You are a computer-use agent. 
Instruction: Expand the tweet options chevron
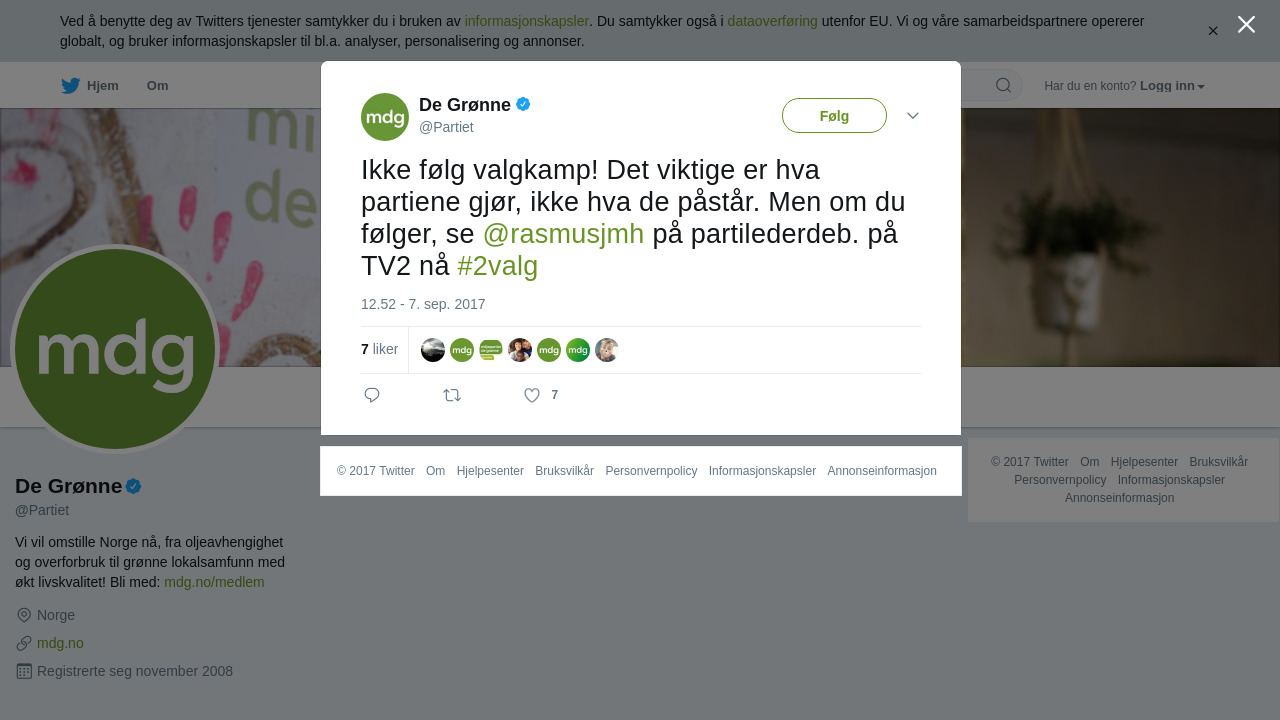pyautogui.click(x=913, y=116)
